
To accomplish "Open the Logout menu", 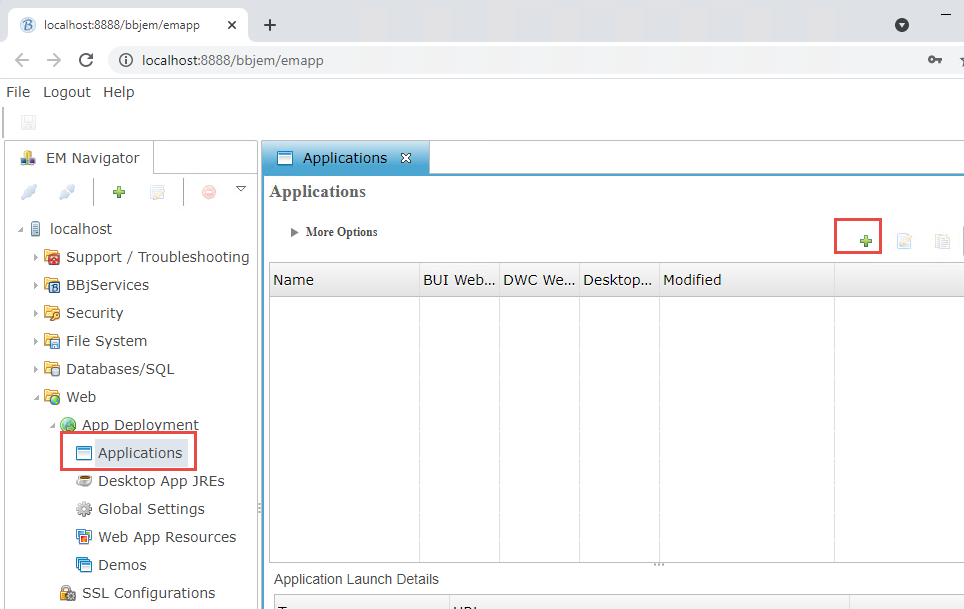I will tap(66, 92).
